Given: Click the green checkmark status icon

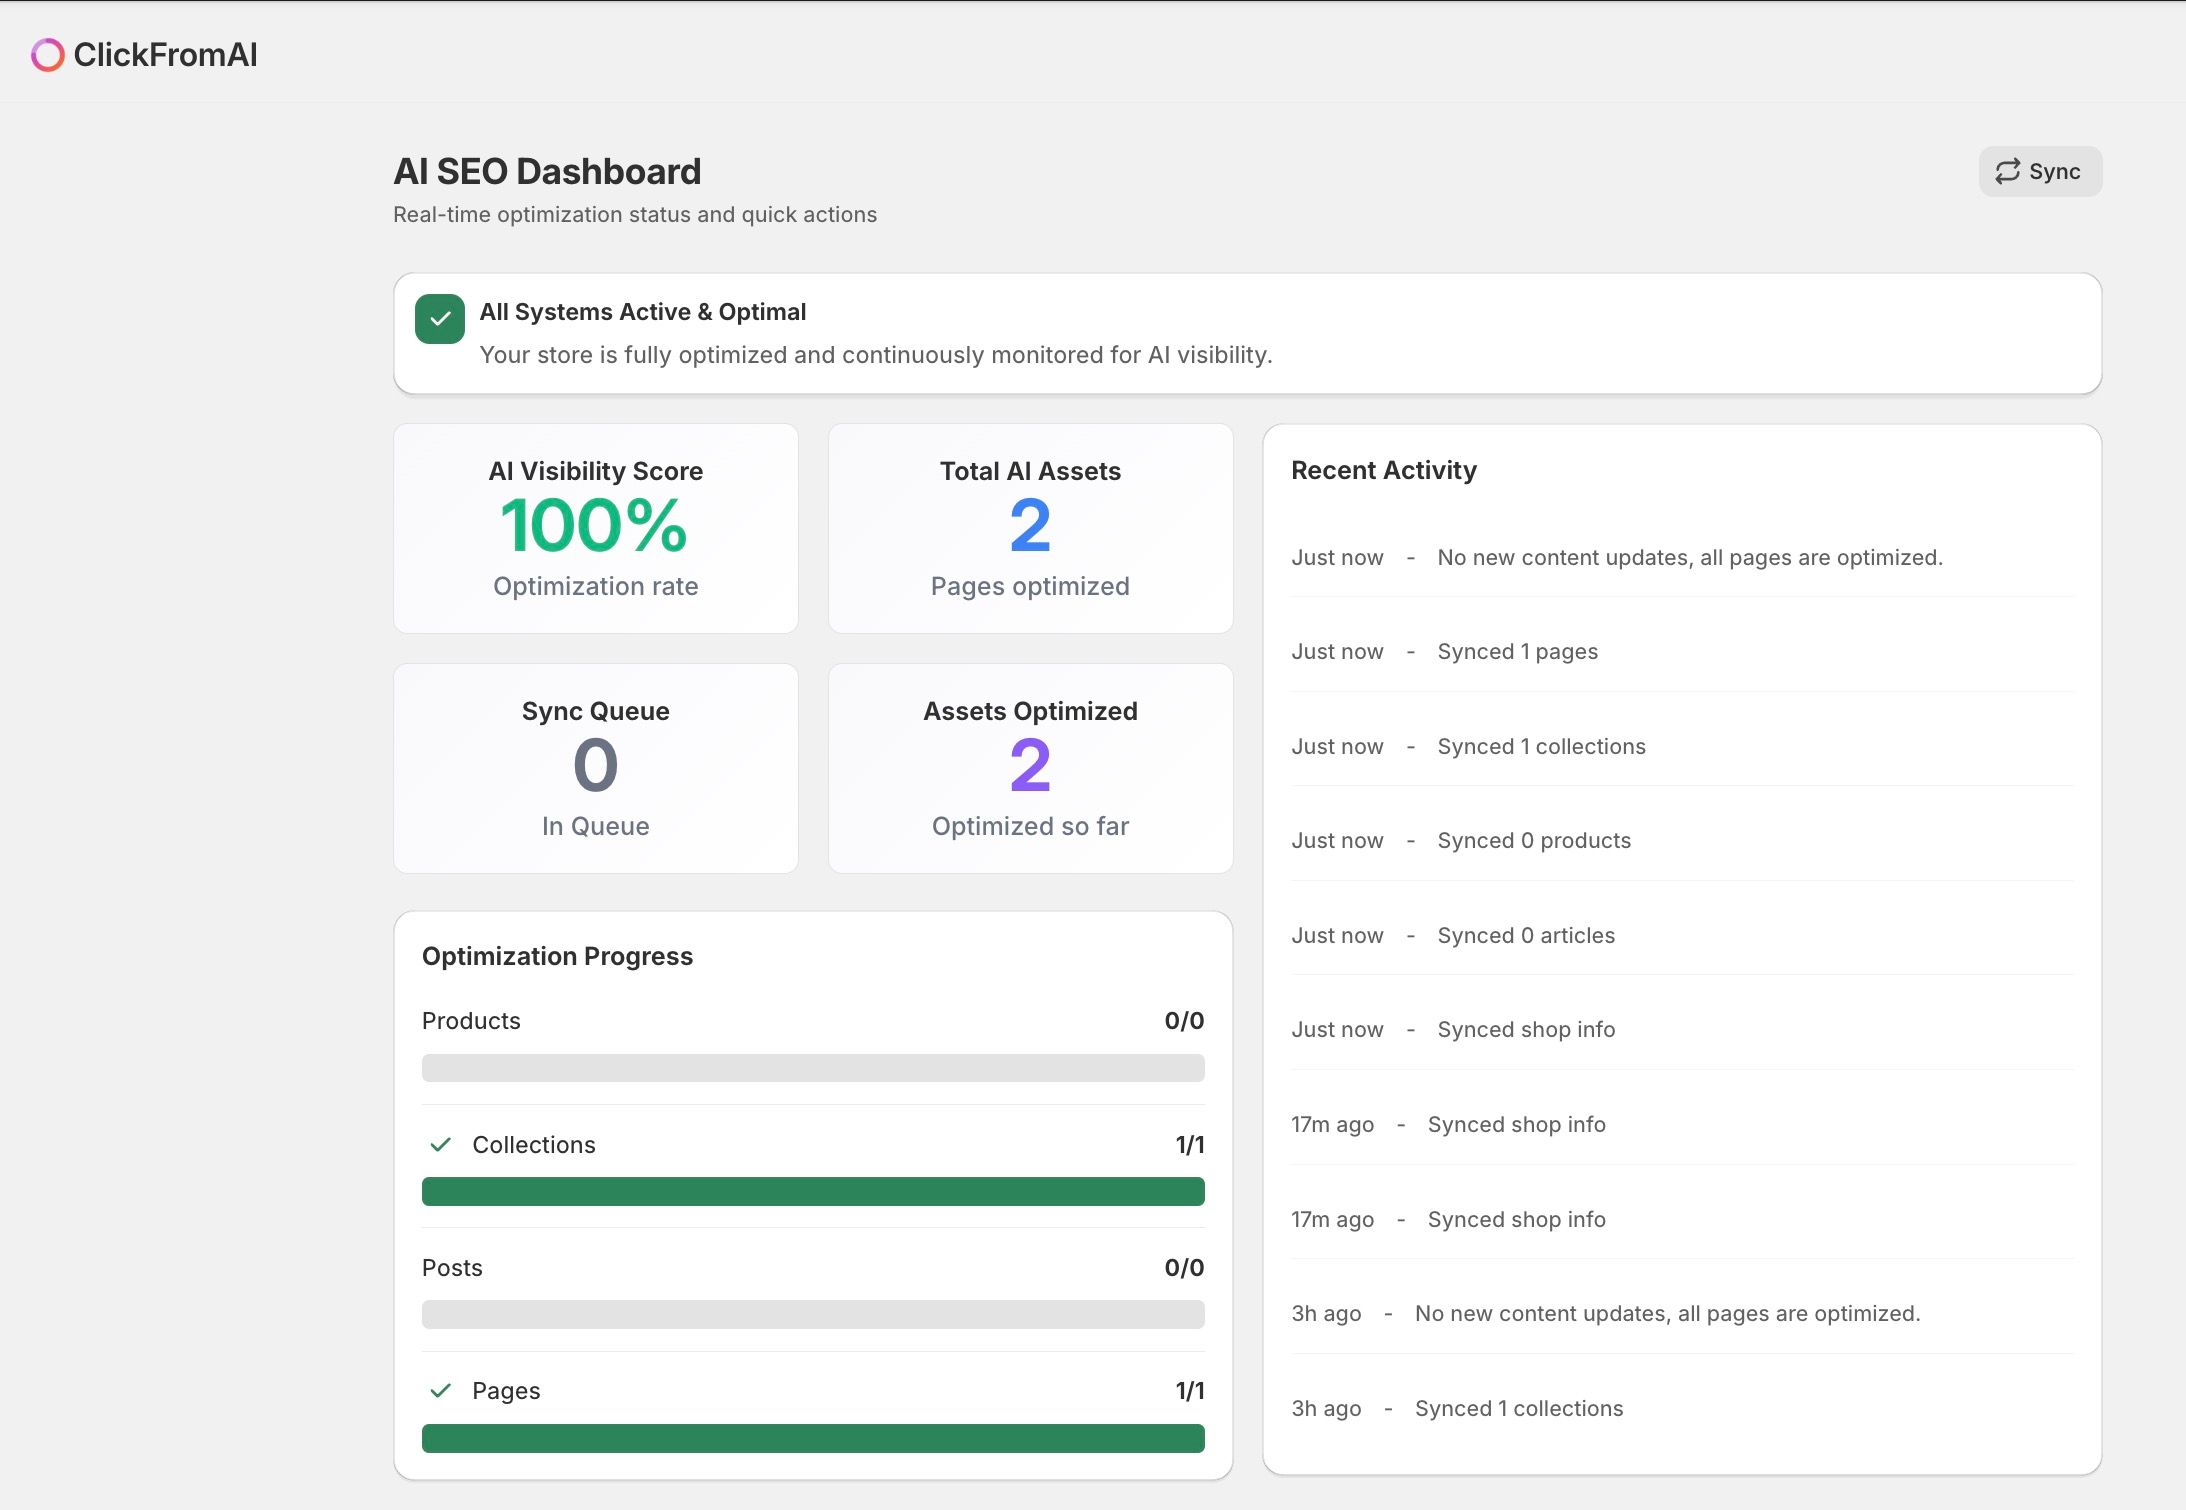Looking at the screenshot, I should point(440,319).
